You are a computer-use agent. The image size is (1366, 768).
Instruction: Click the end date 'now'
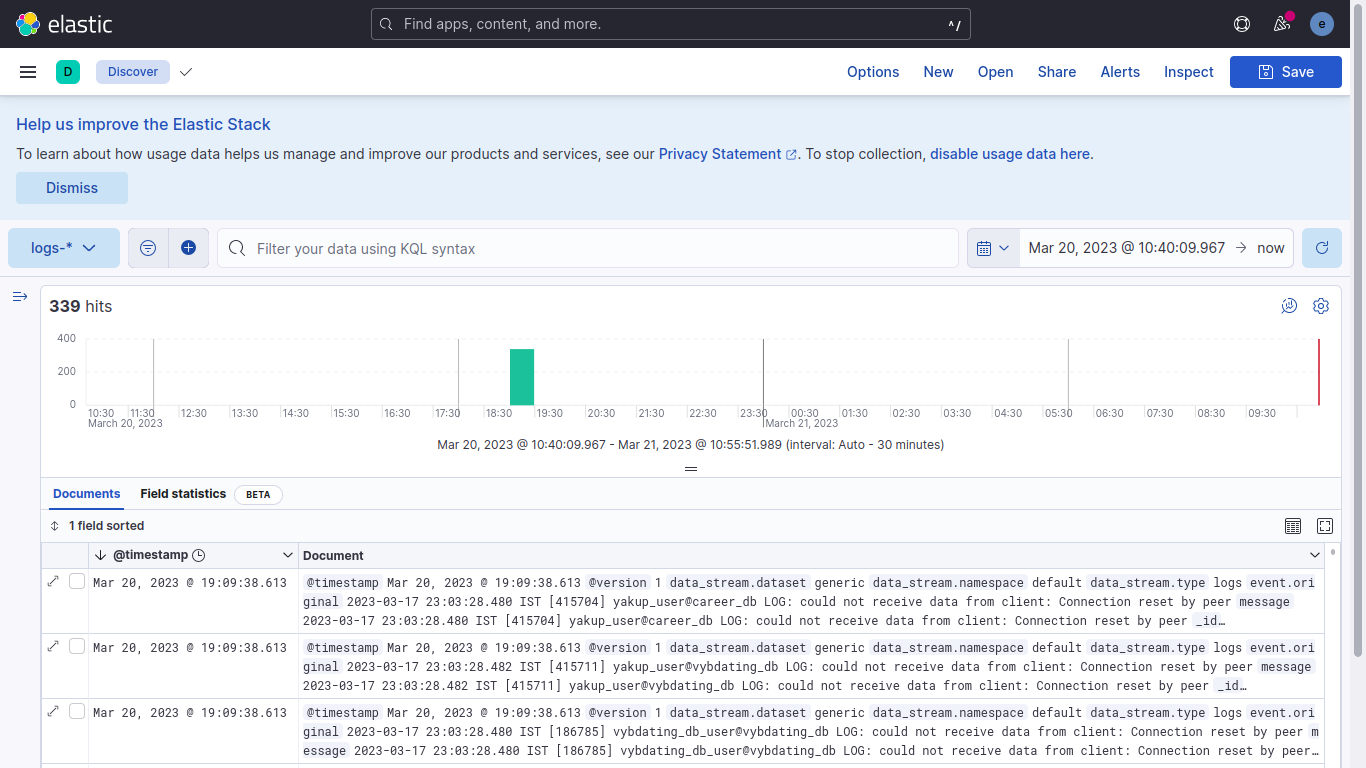click(x=1271, y=248)
